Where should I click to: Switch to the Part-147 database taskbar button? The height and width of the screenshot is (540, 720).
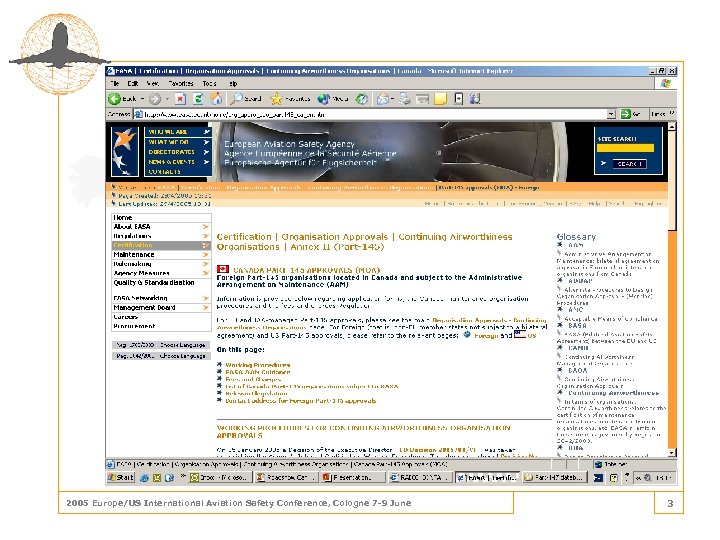point(554,478)
